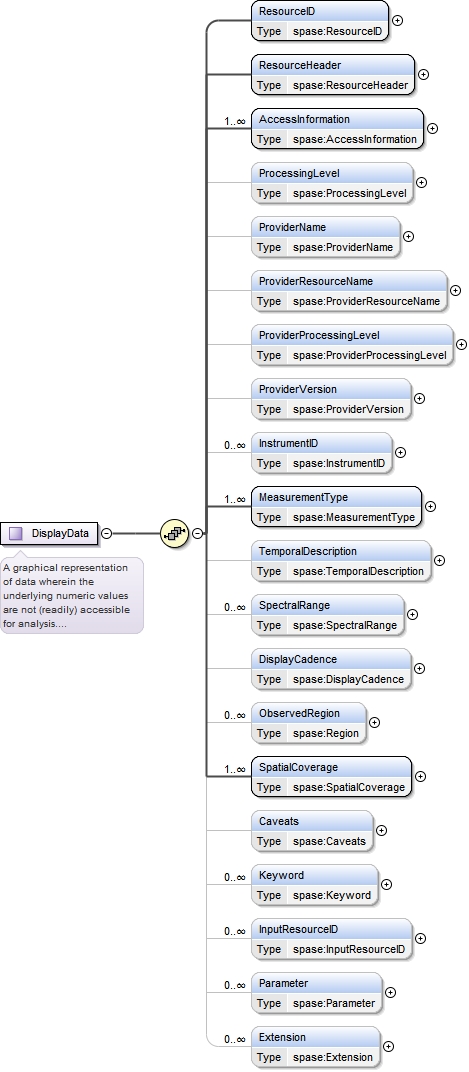Click the spase:InputResourceID type value
This screenshot has width=469, height=1072.
[x=349, y=950]
